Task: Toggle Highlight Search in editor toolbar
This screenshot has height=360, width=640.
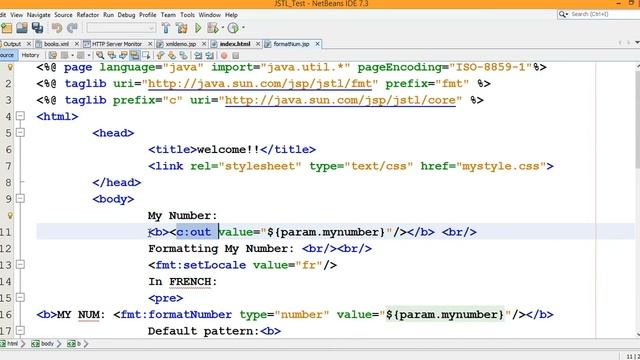Action: pos(134,55)
